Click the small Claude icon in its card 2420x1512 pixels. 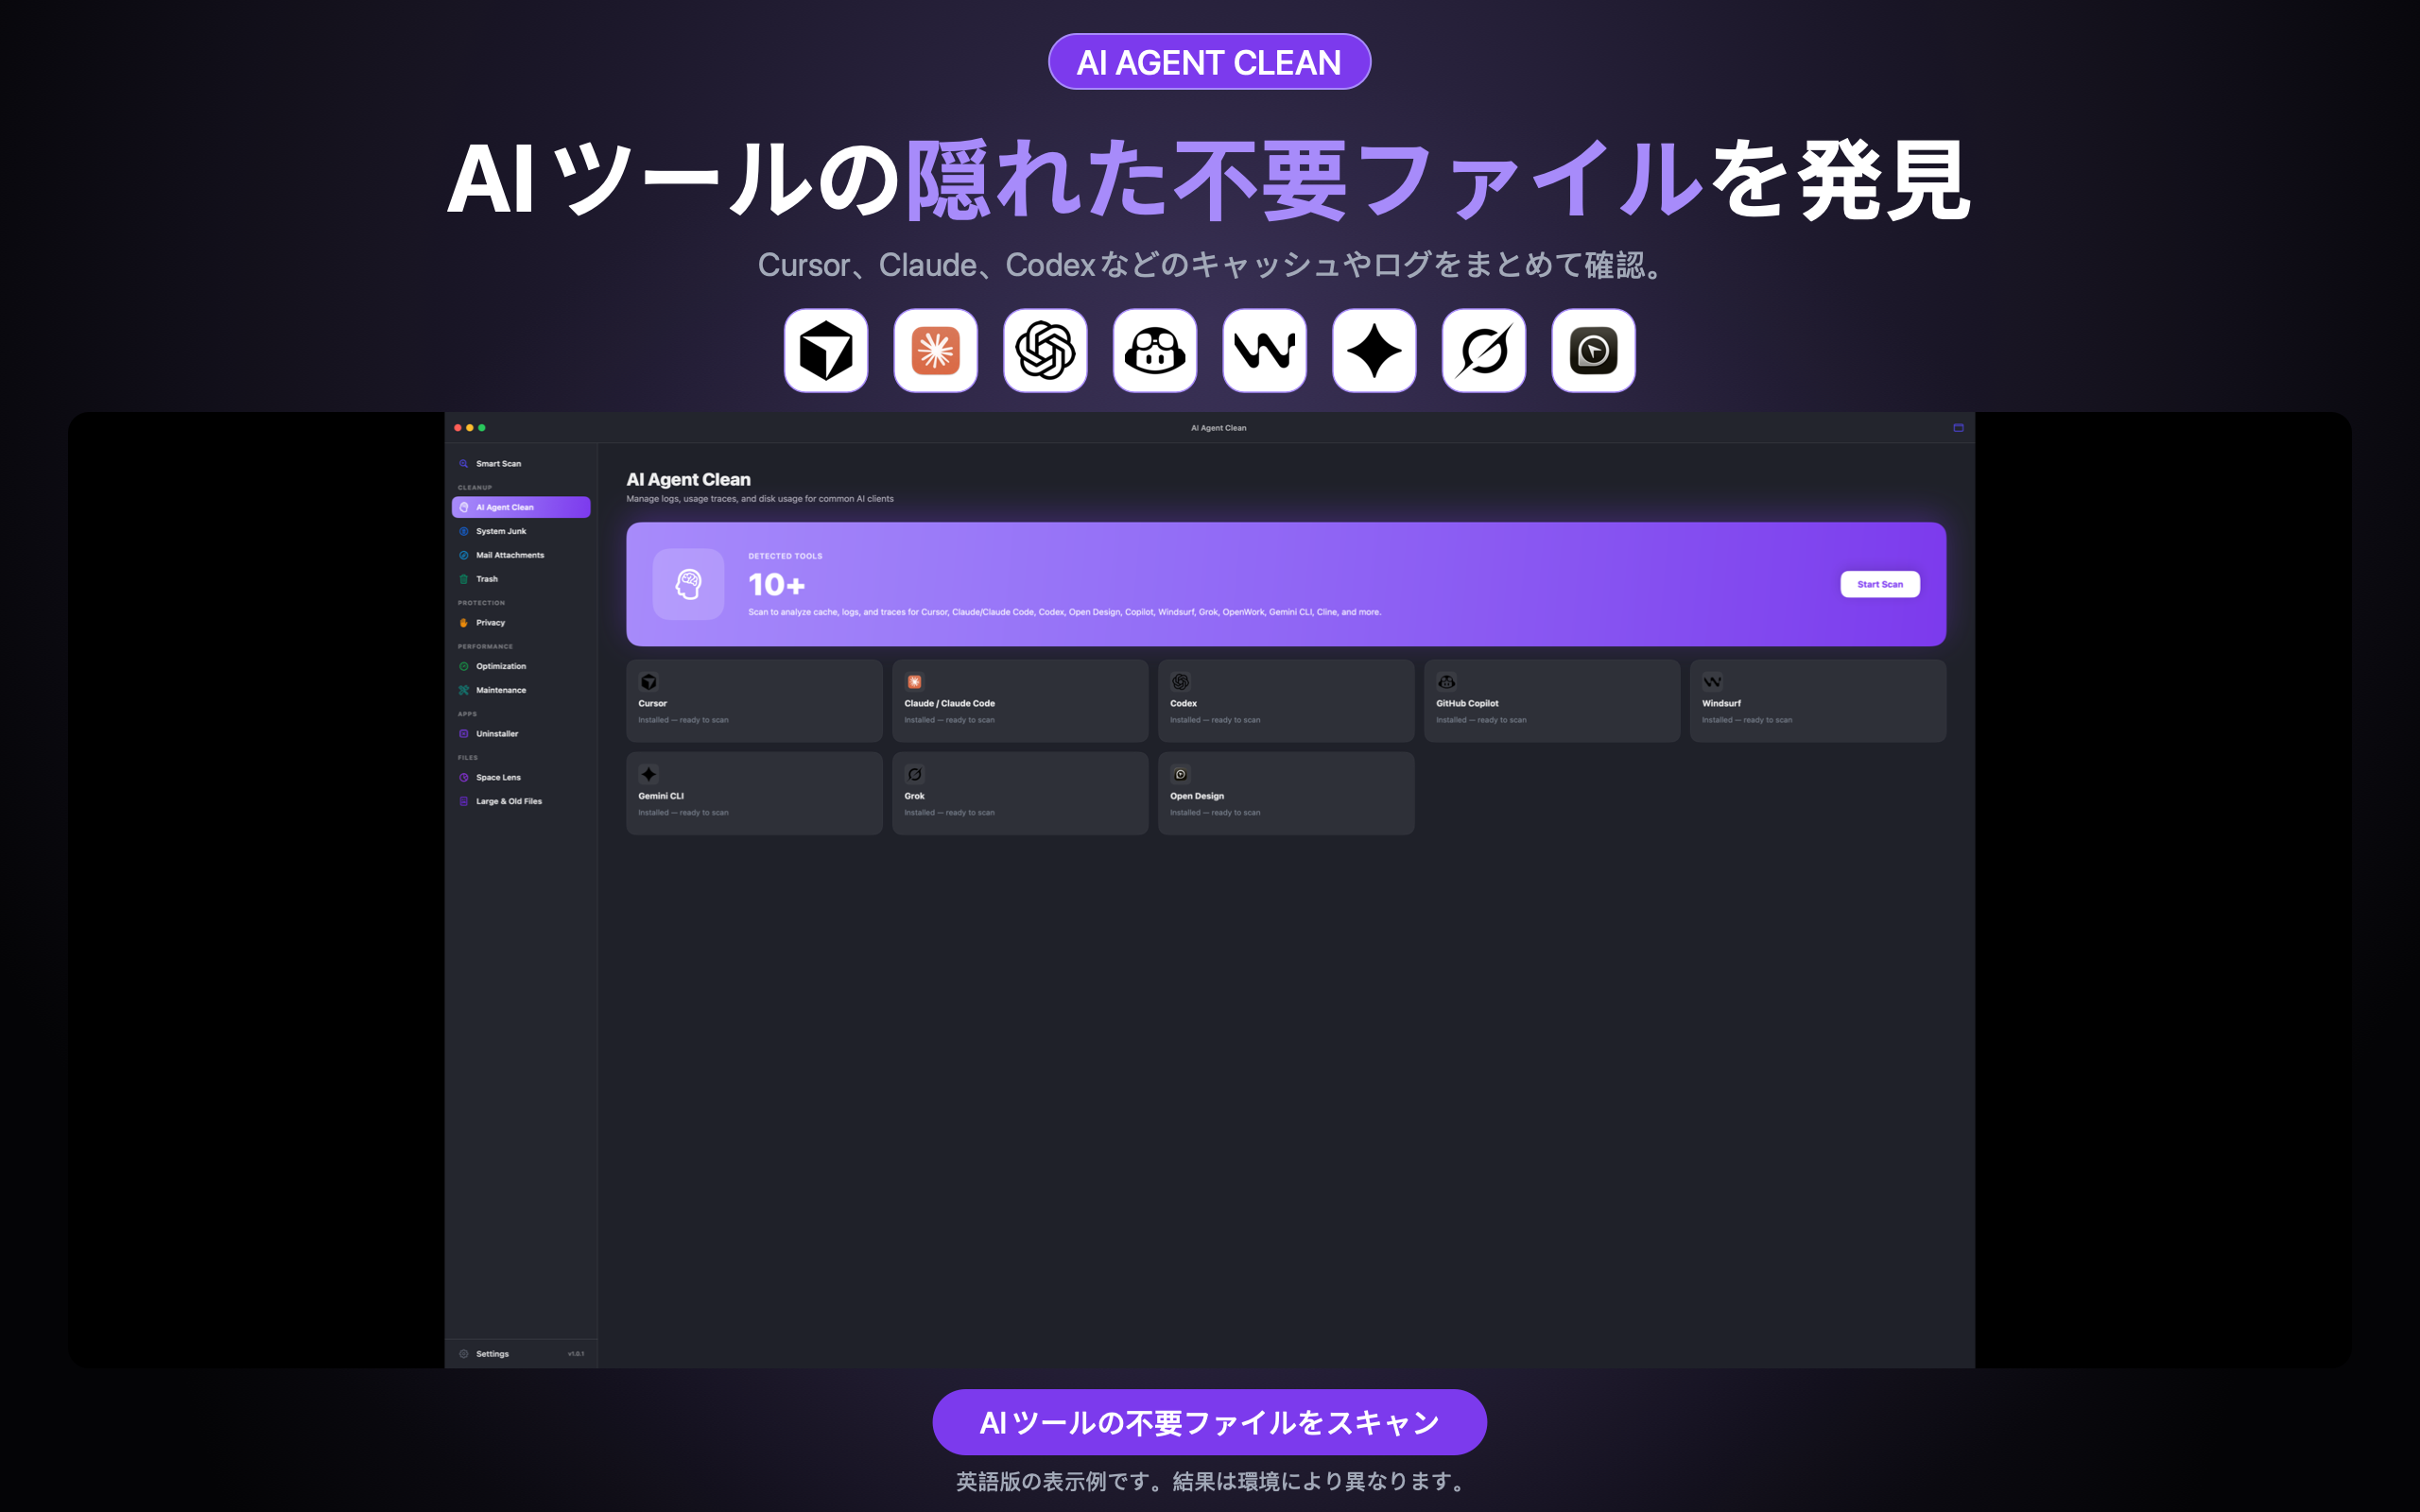(x=914, y=682)
